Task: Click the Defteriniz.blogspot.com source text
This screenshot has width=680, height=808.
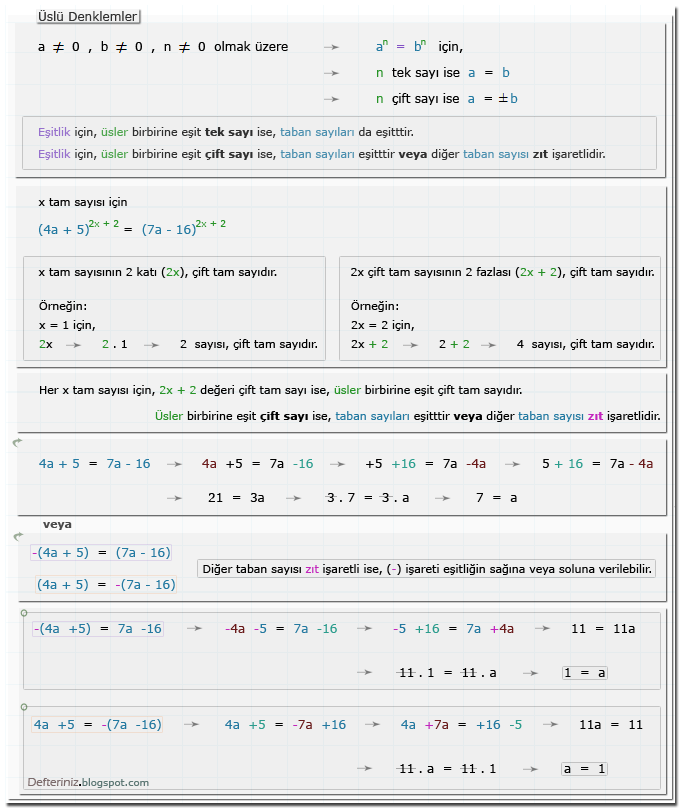Action: tap(88, 782)
